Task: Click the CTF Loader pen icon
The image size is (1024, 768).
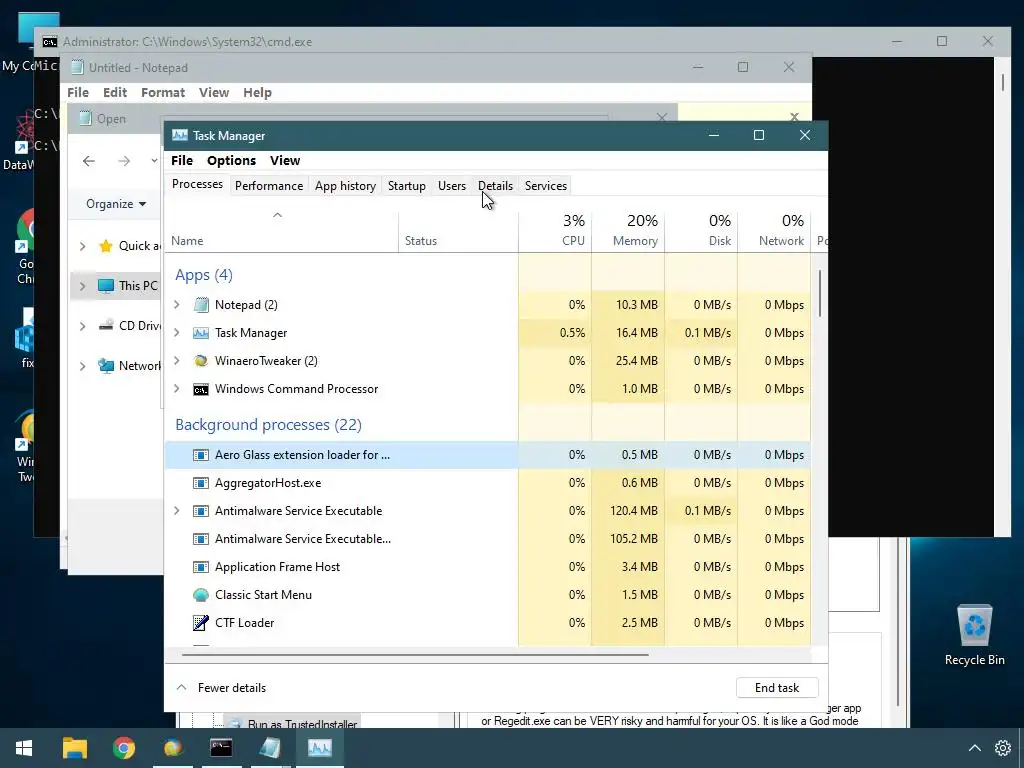Action: point(201,623)
